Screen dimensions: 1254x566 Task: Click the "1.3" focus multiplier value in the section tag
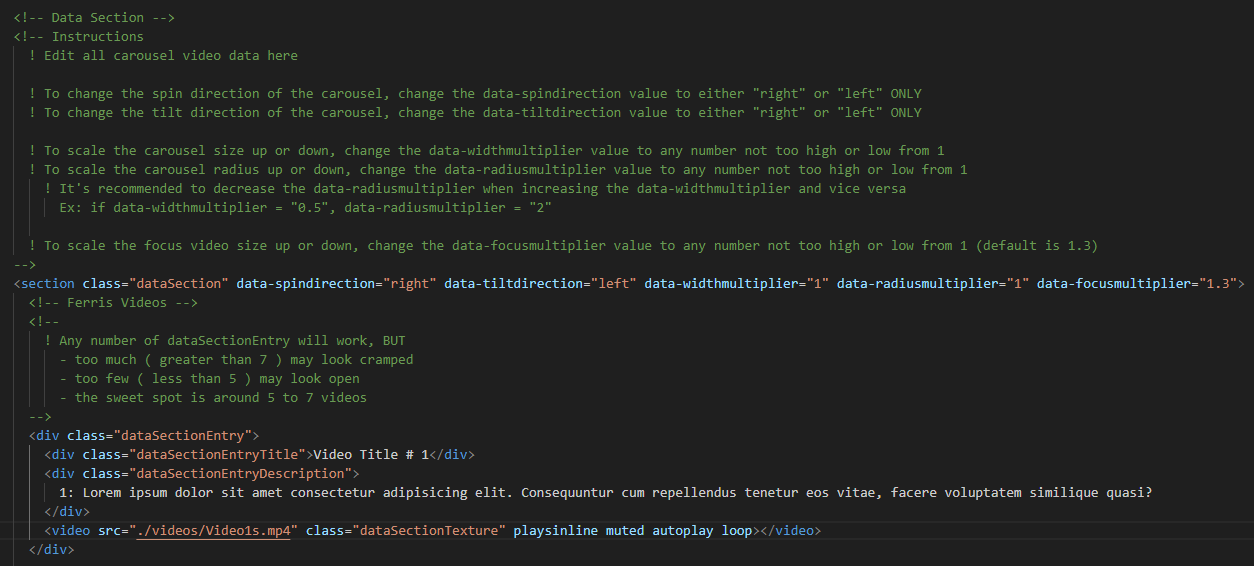tap(1214, 284)
